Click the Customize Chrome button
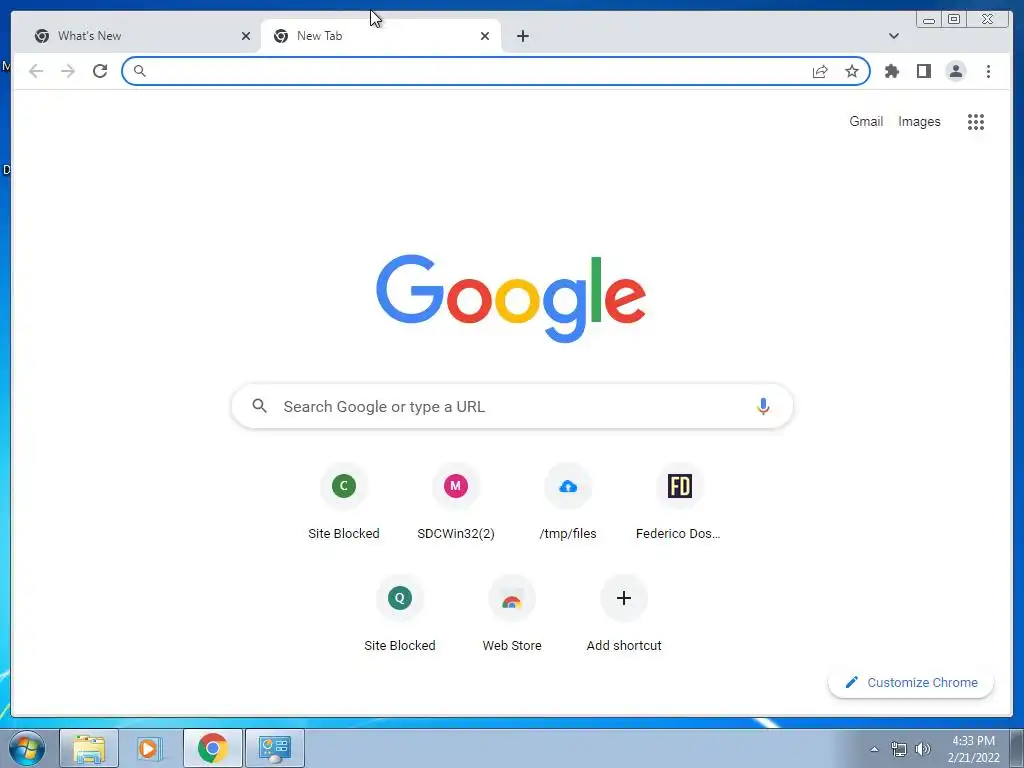This screenshot has height=768, width=1024. (911, 682)
